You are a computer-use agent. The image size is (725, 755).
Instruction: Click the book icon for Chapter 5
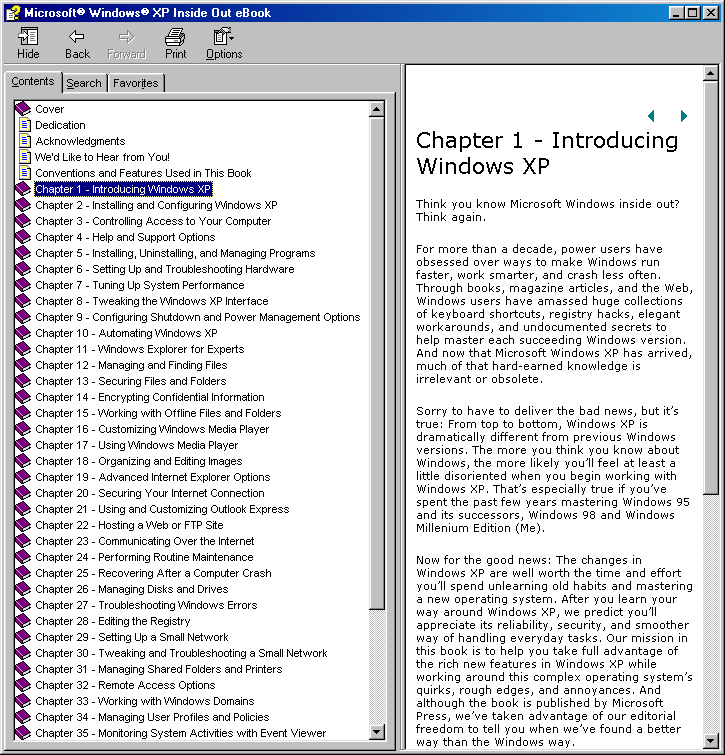coord(23,253)
